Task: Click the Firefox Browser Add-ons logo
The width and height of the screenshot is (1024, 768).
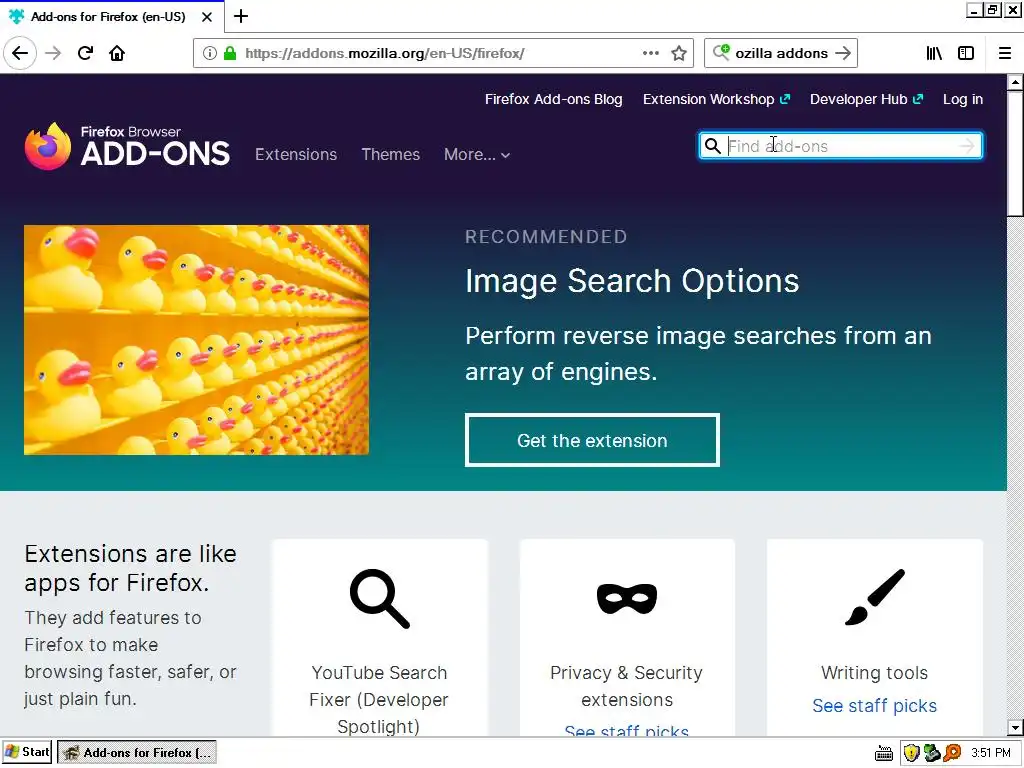Action: pos(127,146)
